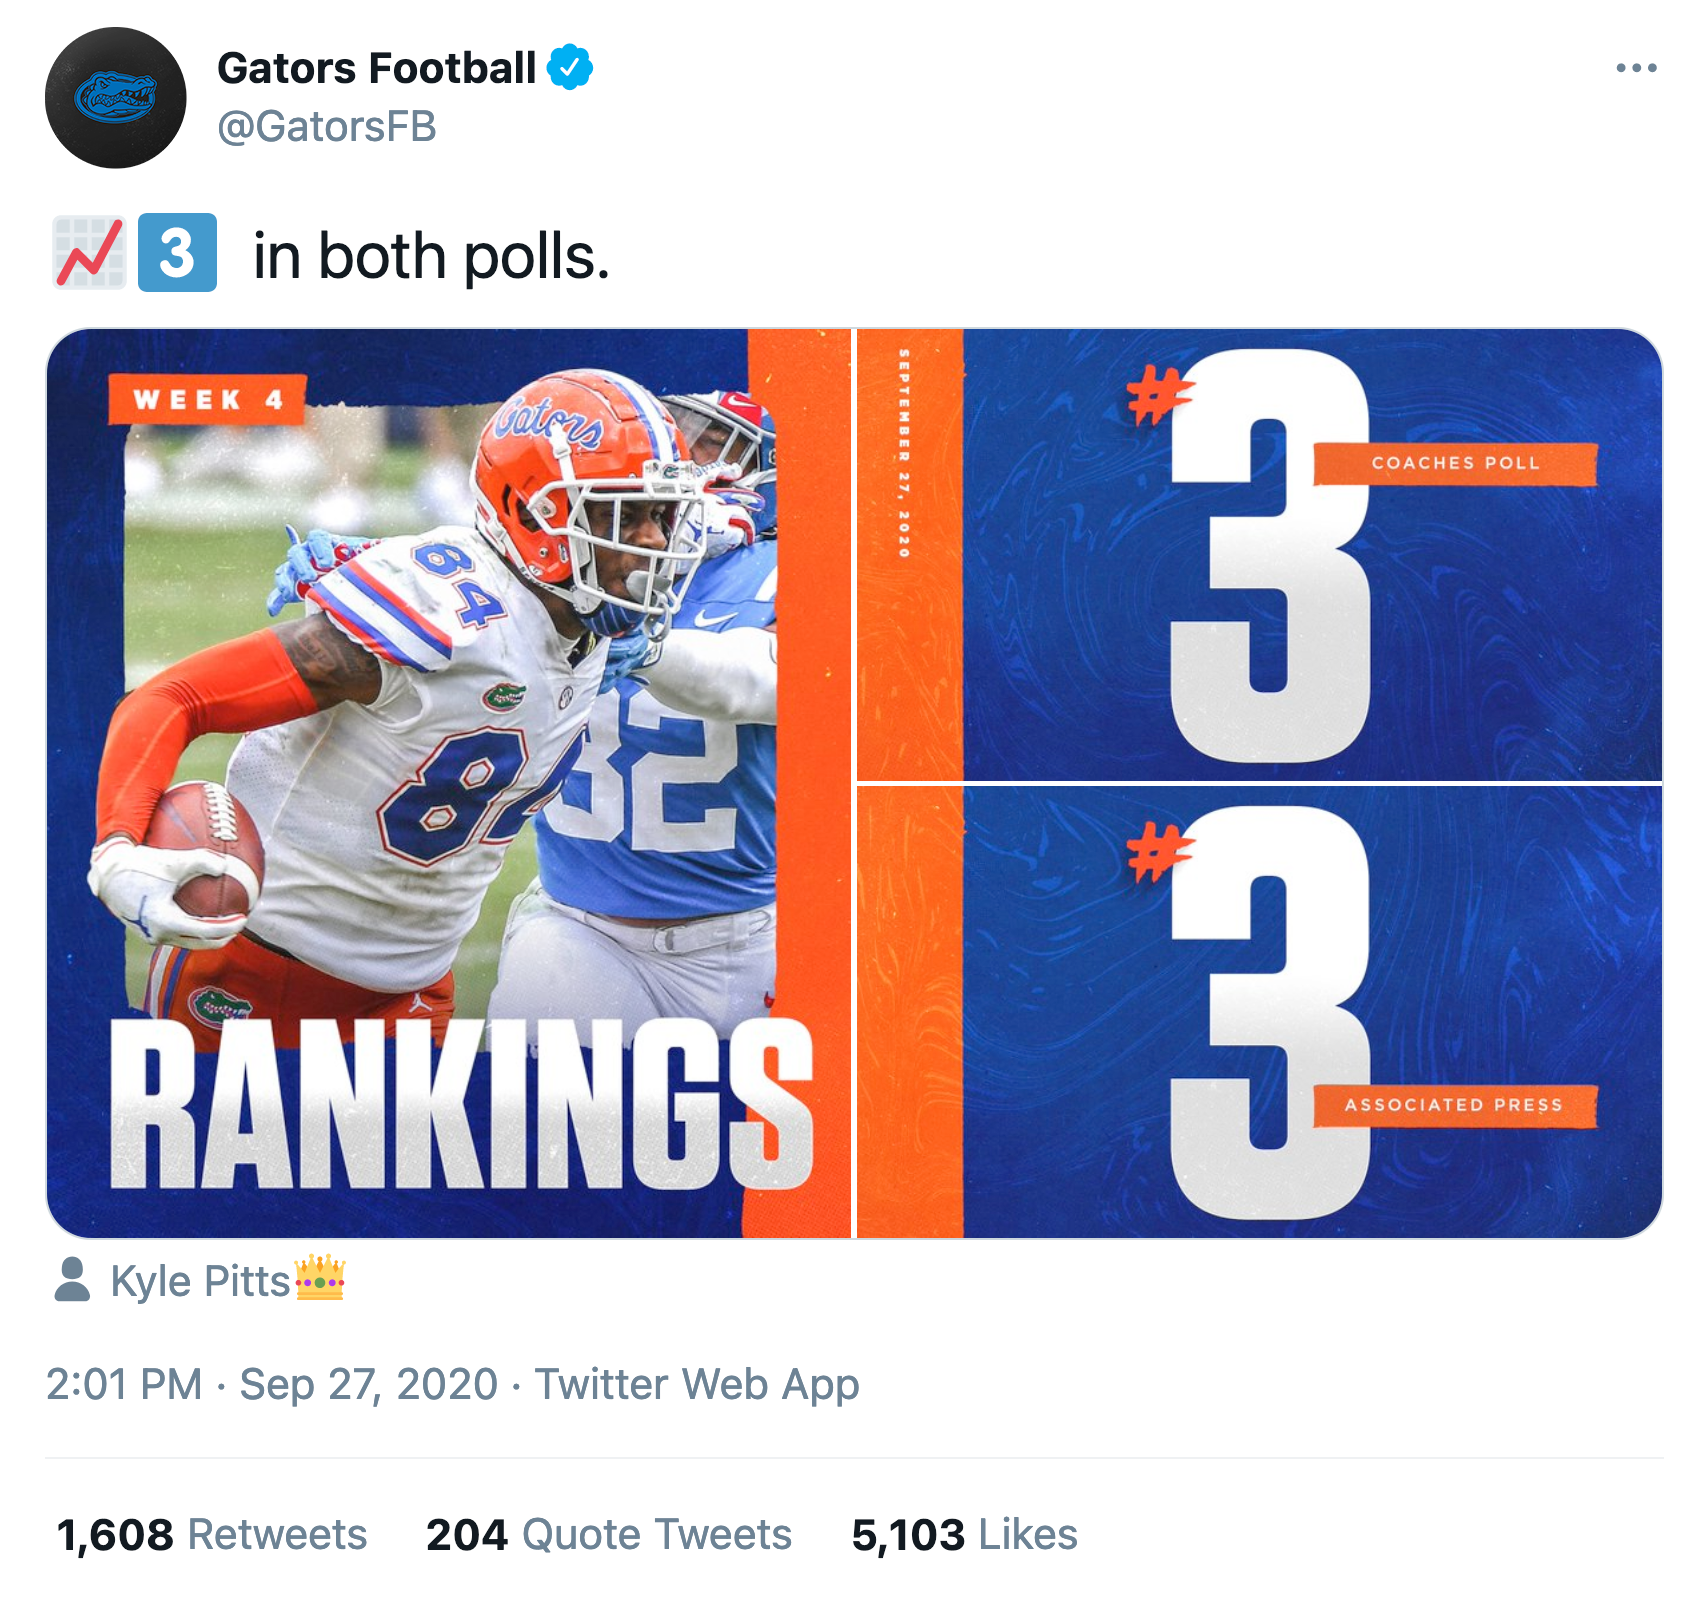Open the Week 4 Rankings image

pos(449,783)
